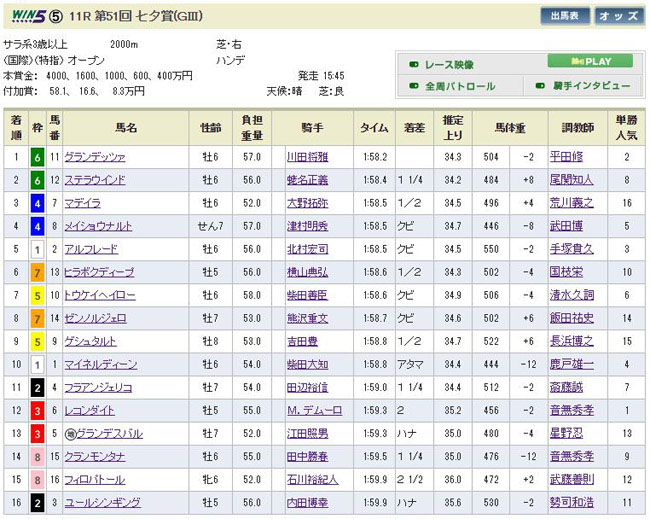Open the 騎手インタビュー jockey interview
The width and height of the screenshot is (650, 519).
coord(588,86)
